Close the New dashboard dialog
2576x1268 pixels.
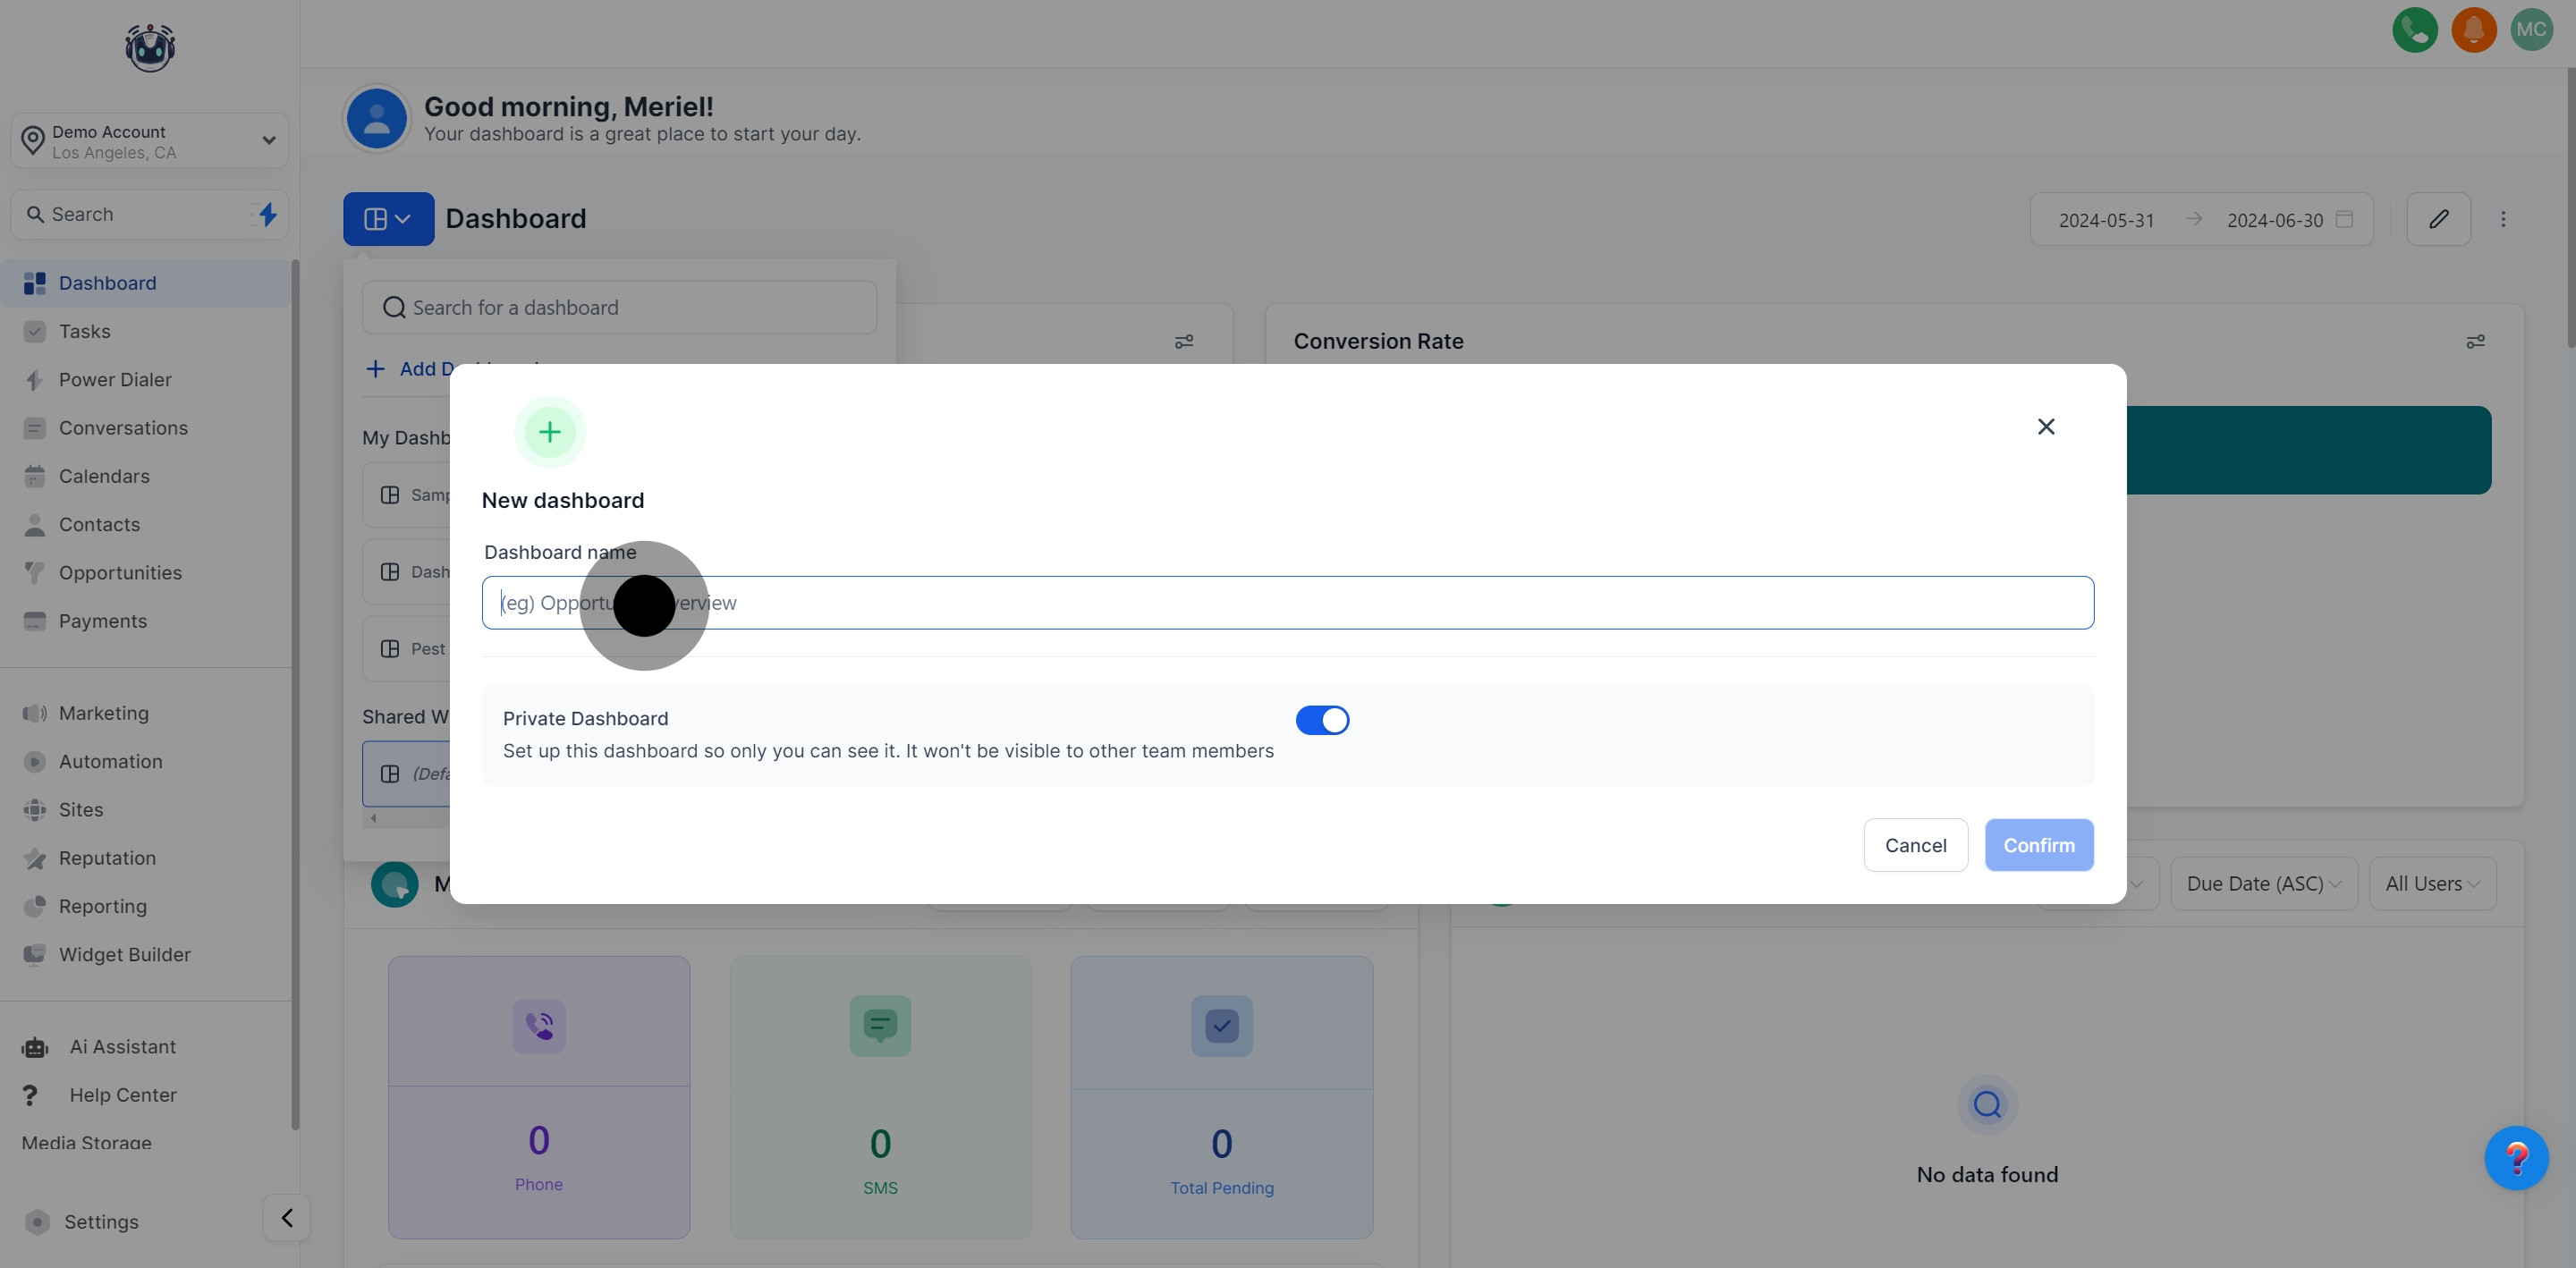(x=2046, y=427)
